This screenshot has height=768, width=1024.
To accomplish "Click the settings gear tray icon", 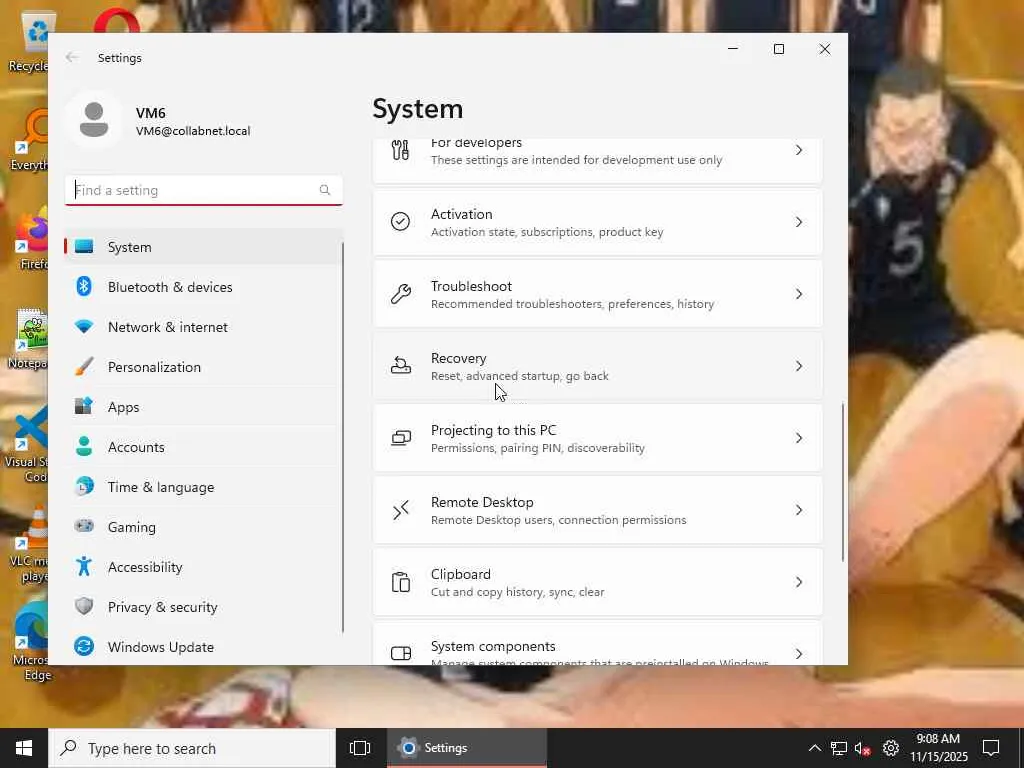I will pos(891,748).
